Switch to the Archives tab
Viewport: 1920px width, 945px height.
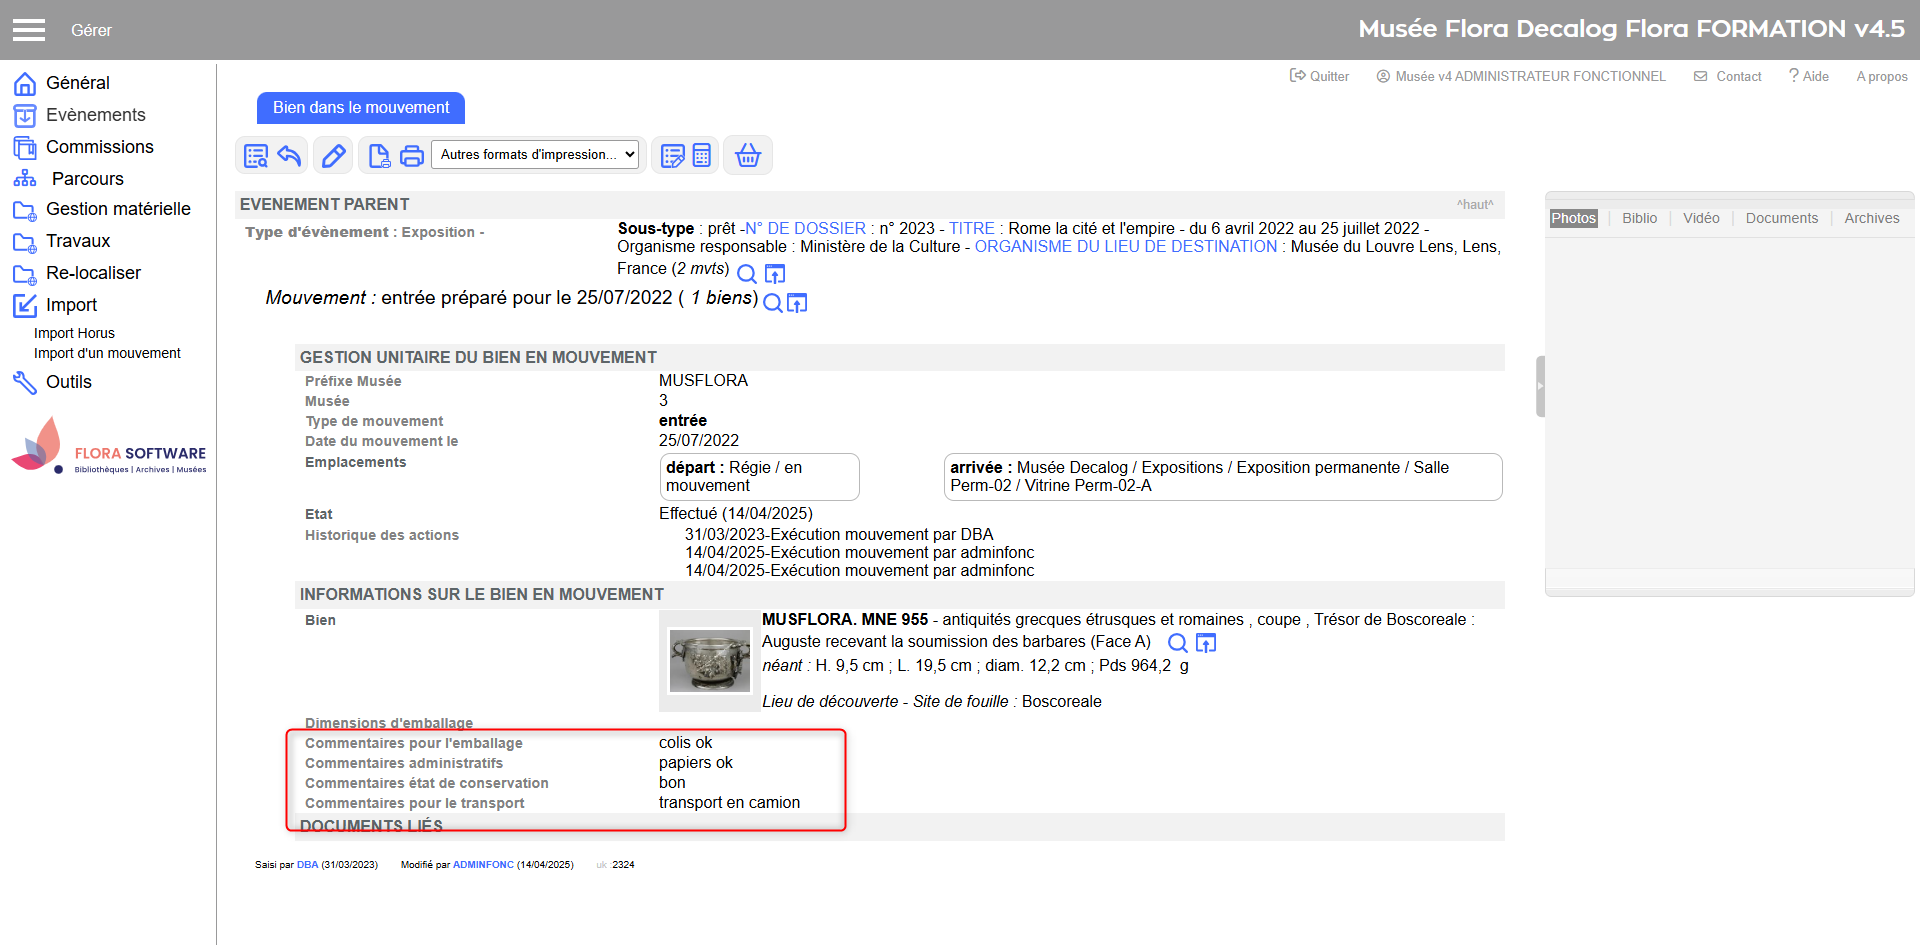1871,218
